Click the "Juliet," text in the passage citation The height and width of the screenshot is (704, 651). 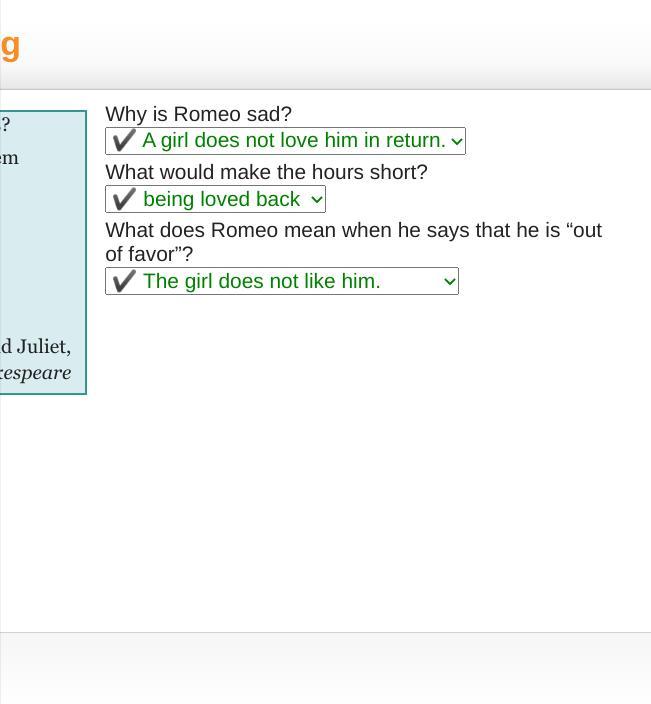pos(44,347)
